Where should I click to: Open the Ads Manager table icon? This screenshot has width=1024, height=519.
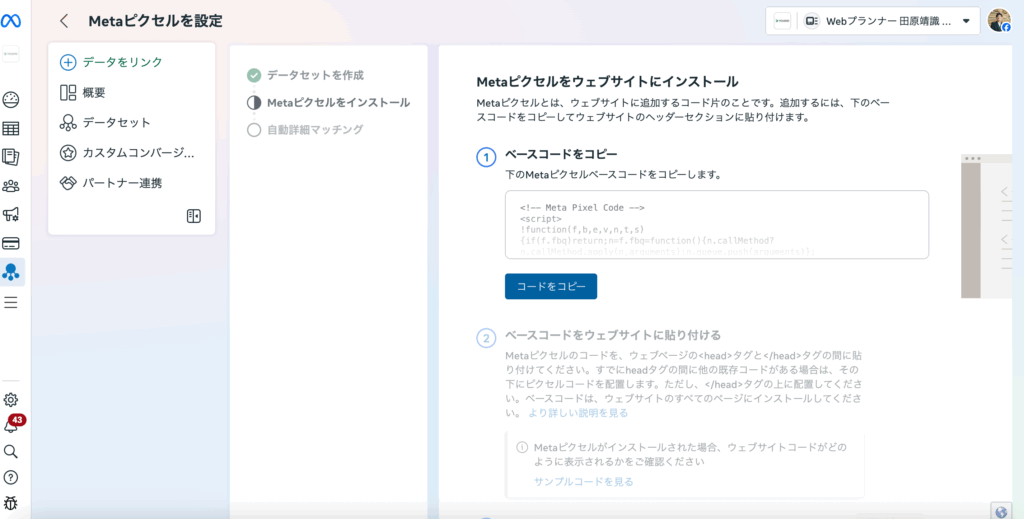pyautogui.click(x=11, y=128)
